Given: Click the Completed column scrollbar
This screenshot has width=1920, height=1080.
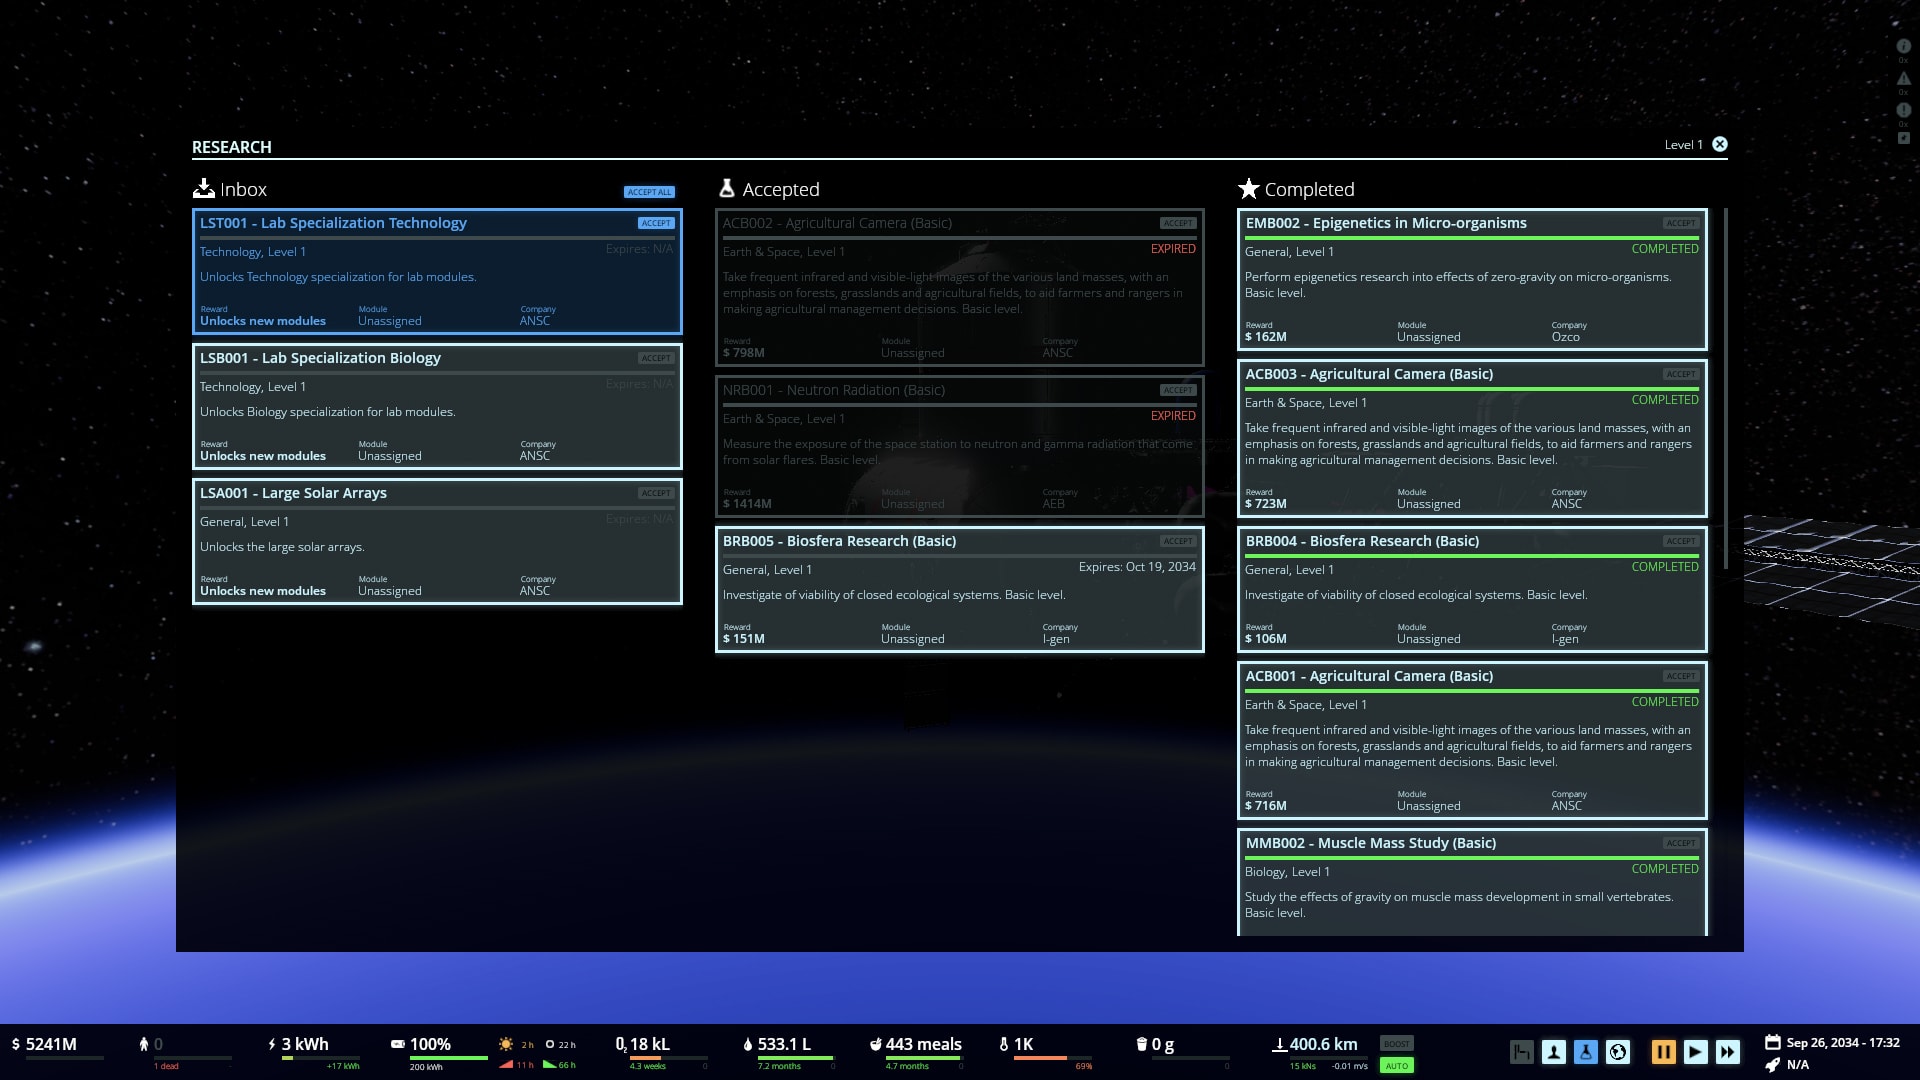Looking at the screenshot, I should click(1725, 390).
